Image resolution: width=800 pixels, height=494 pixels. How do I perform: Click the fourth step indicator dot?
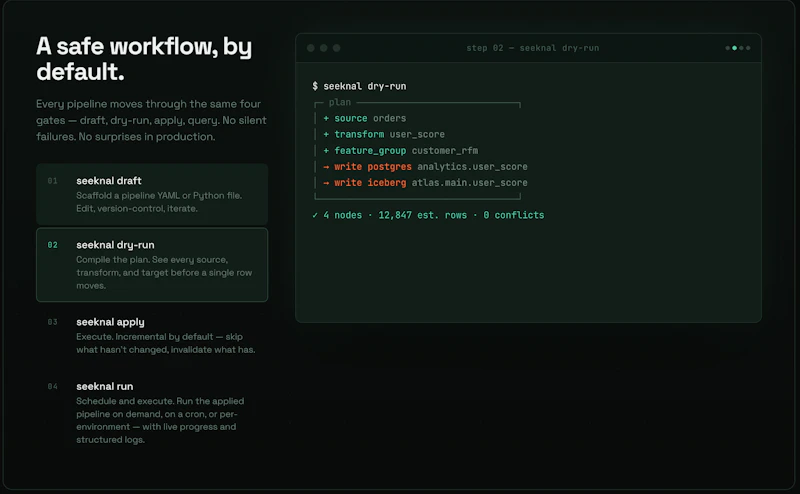748,48
